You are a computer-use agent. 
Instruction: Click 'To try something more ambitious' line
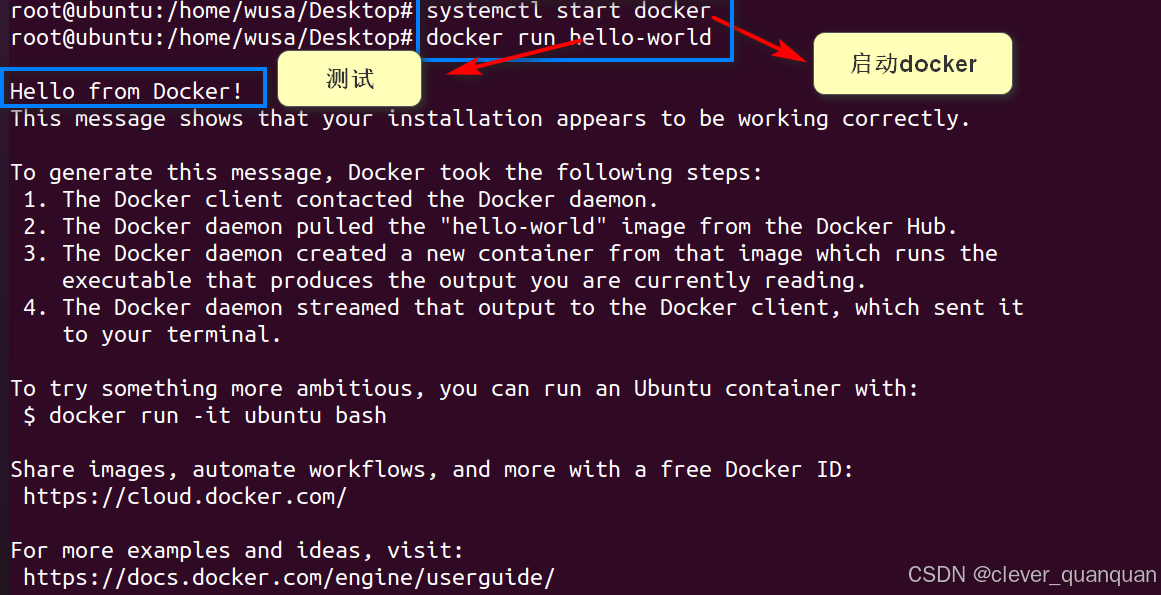coord(464,389)
